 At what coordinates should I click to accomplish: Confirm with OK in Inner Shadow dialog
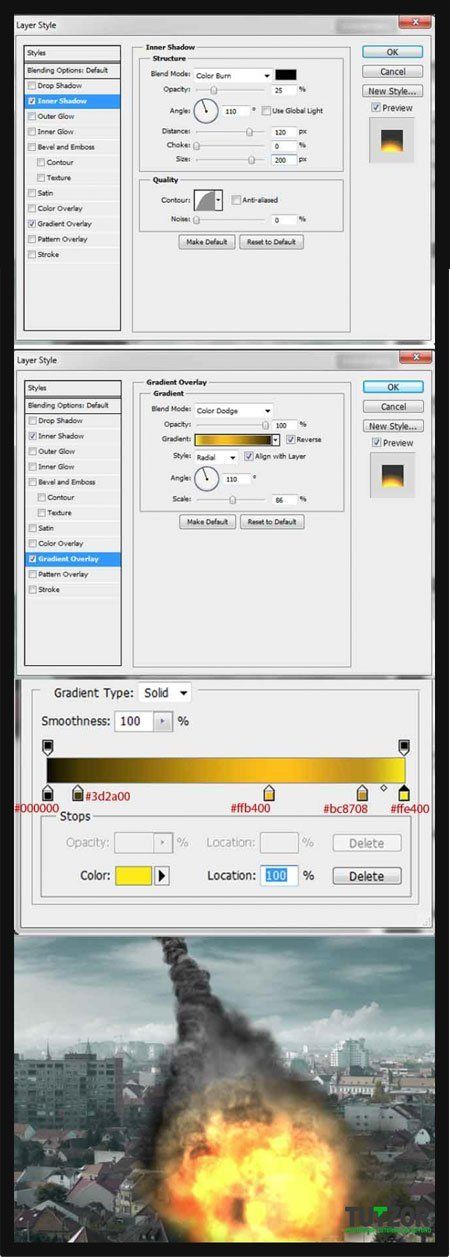pos(392,52)
